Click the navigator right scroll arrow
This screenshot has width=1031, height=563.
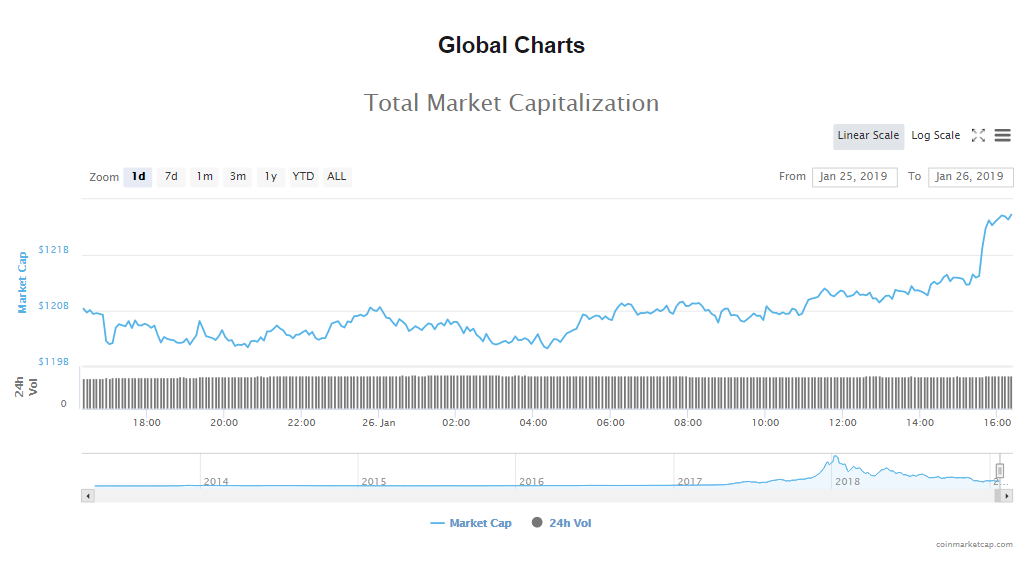click(1006, 496)
